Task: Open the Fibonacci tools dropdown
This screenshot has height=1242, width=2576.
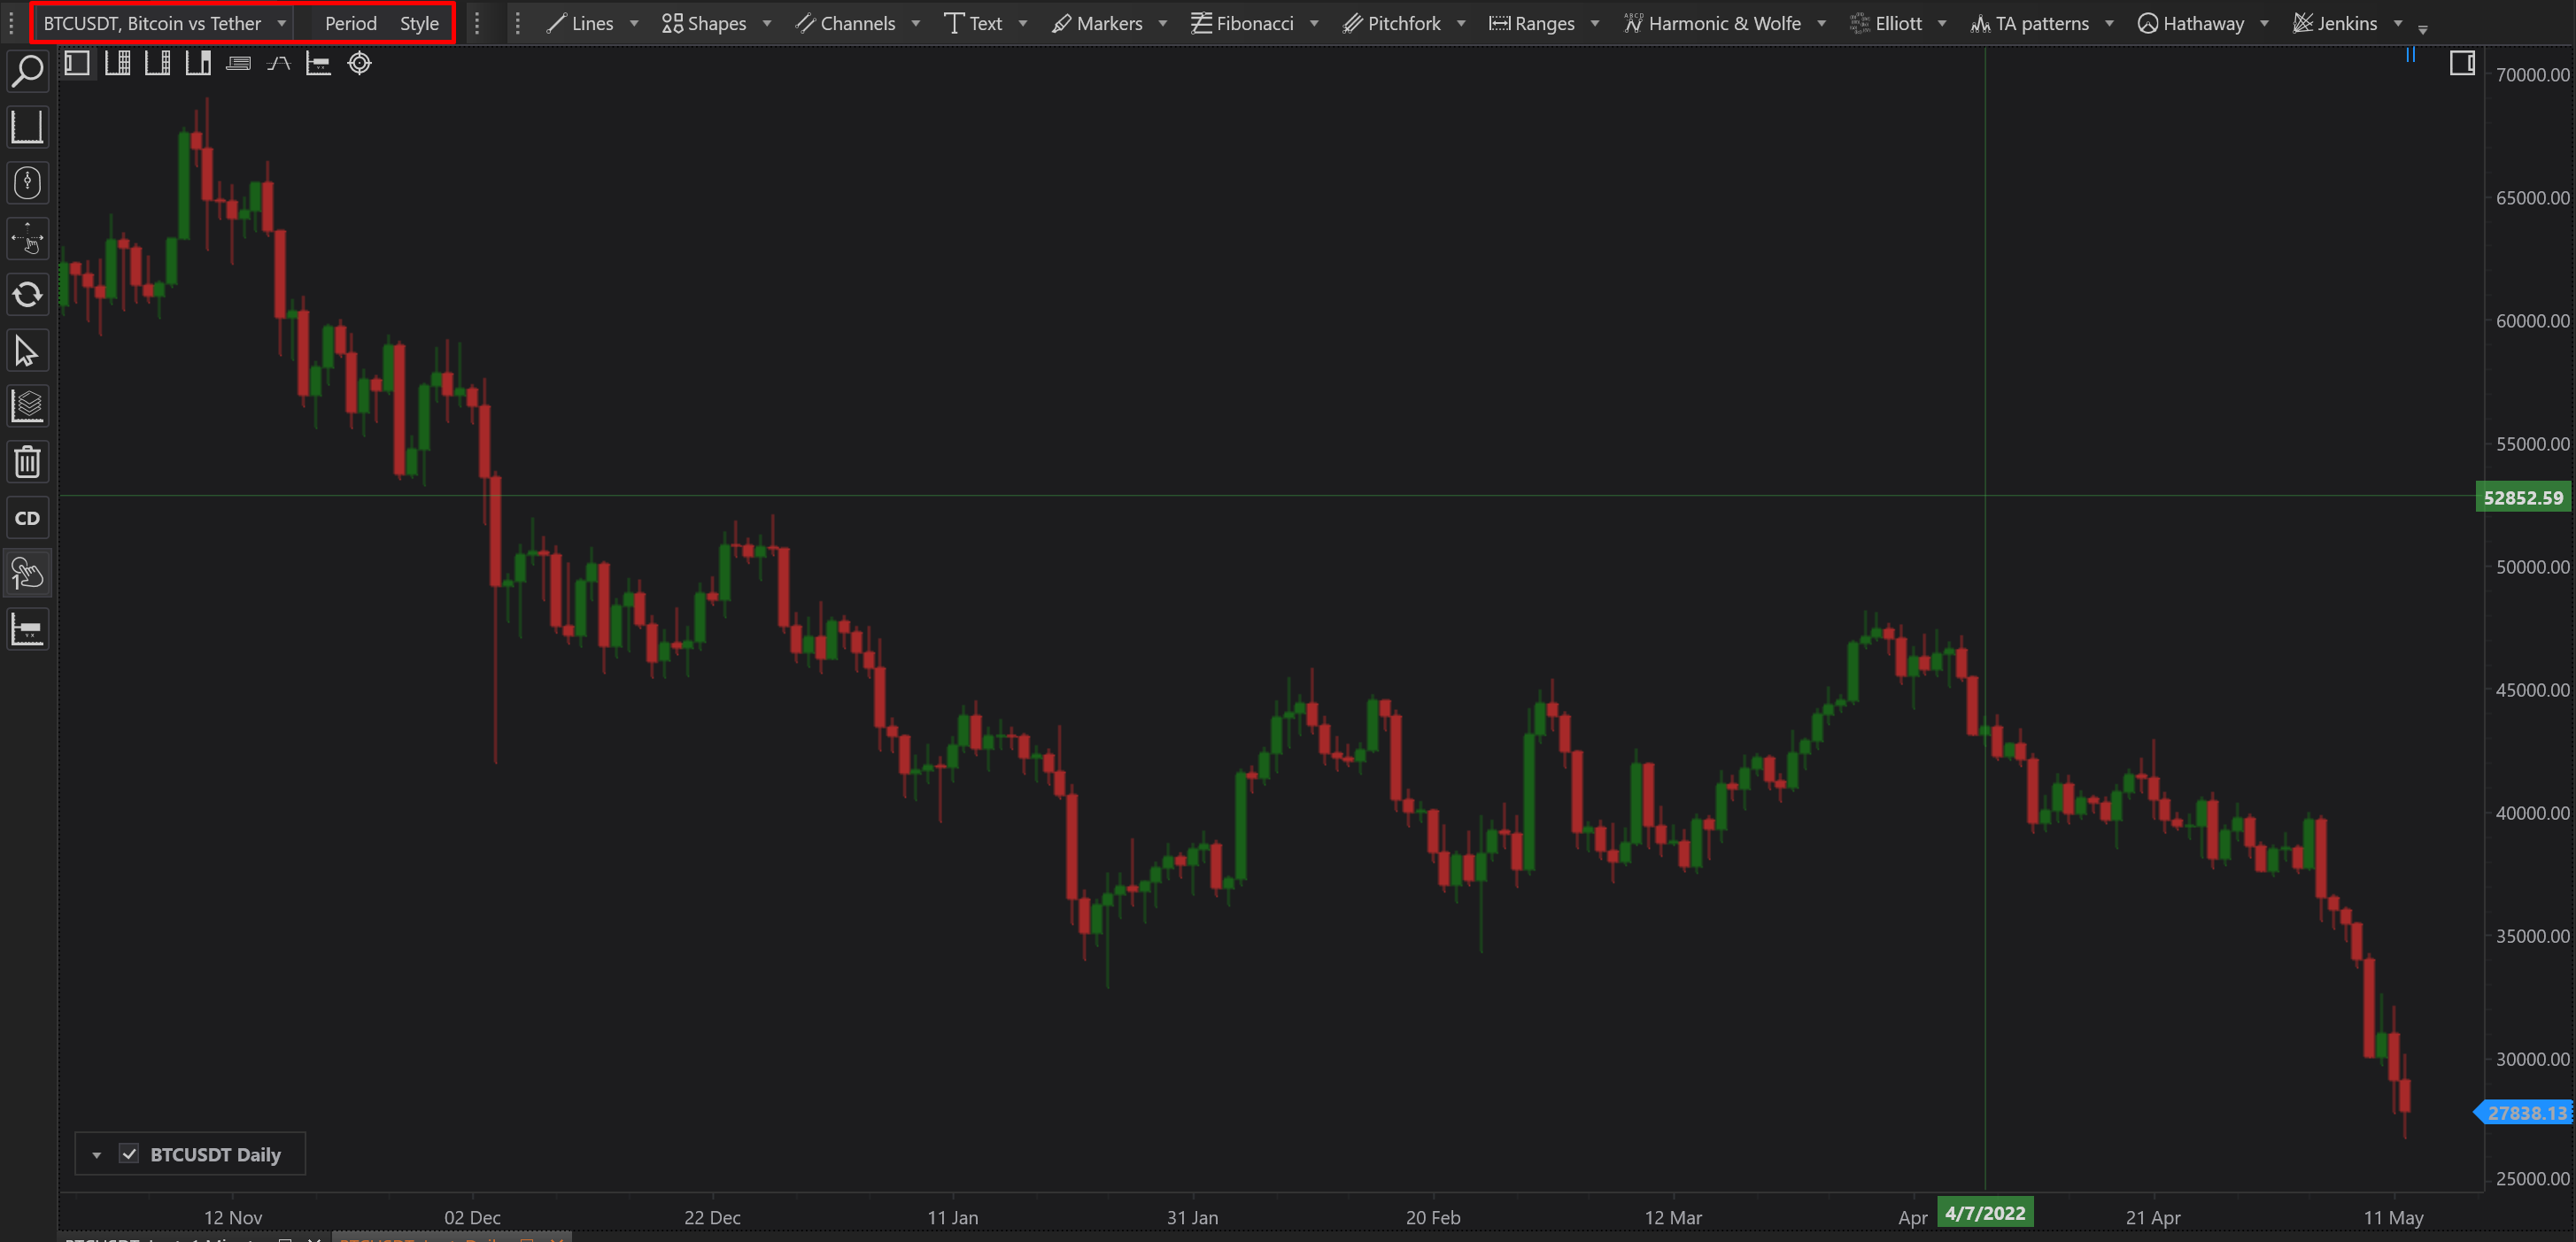Action: tap(1313, 23)
